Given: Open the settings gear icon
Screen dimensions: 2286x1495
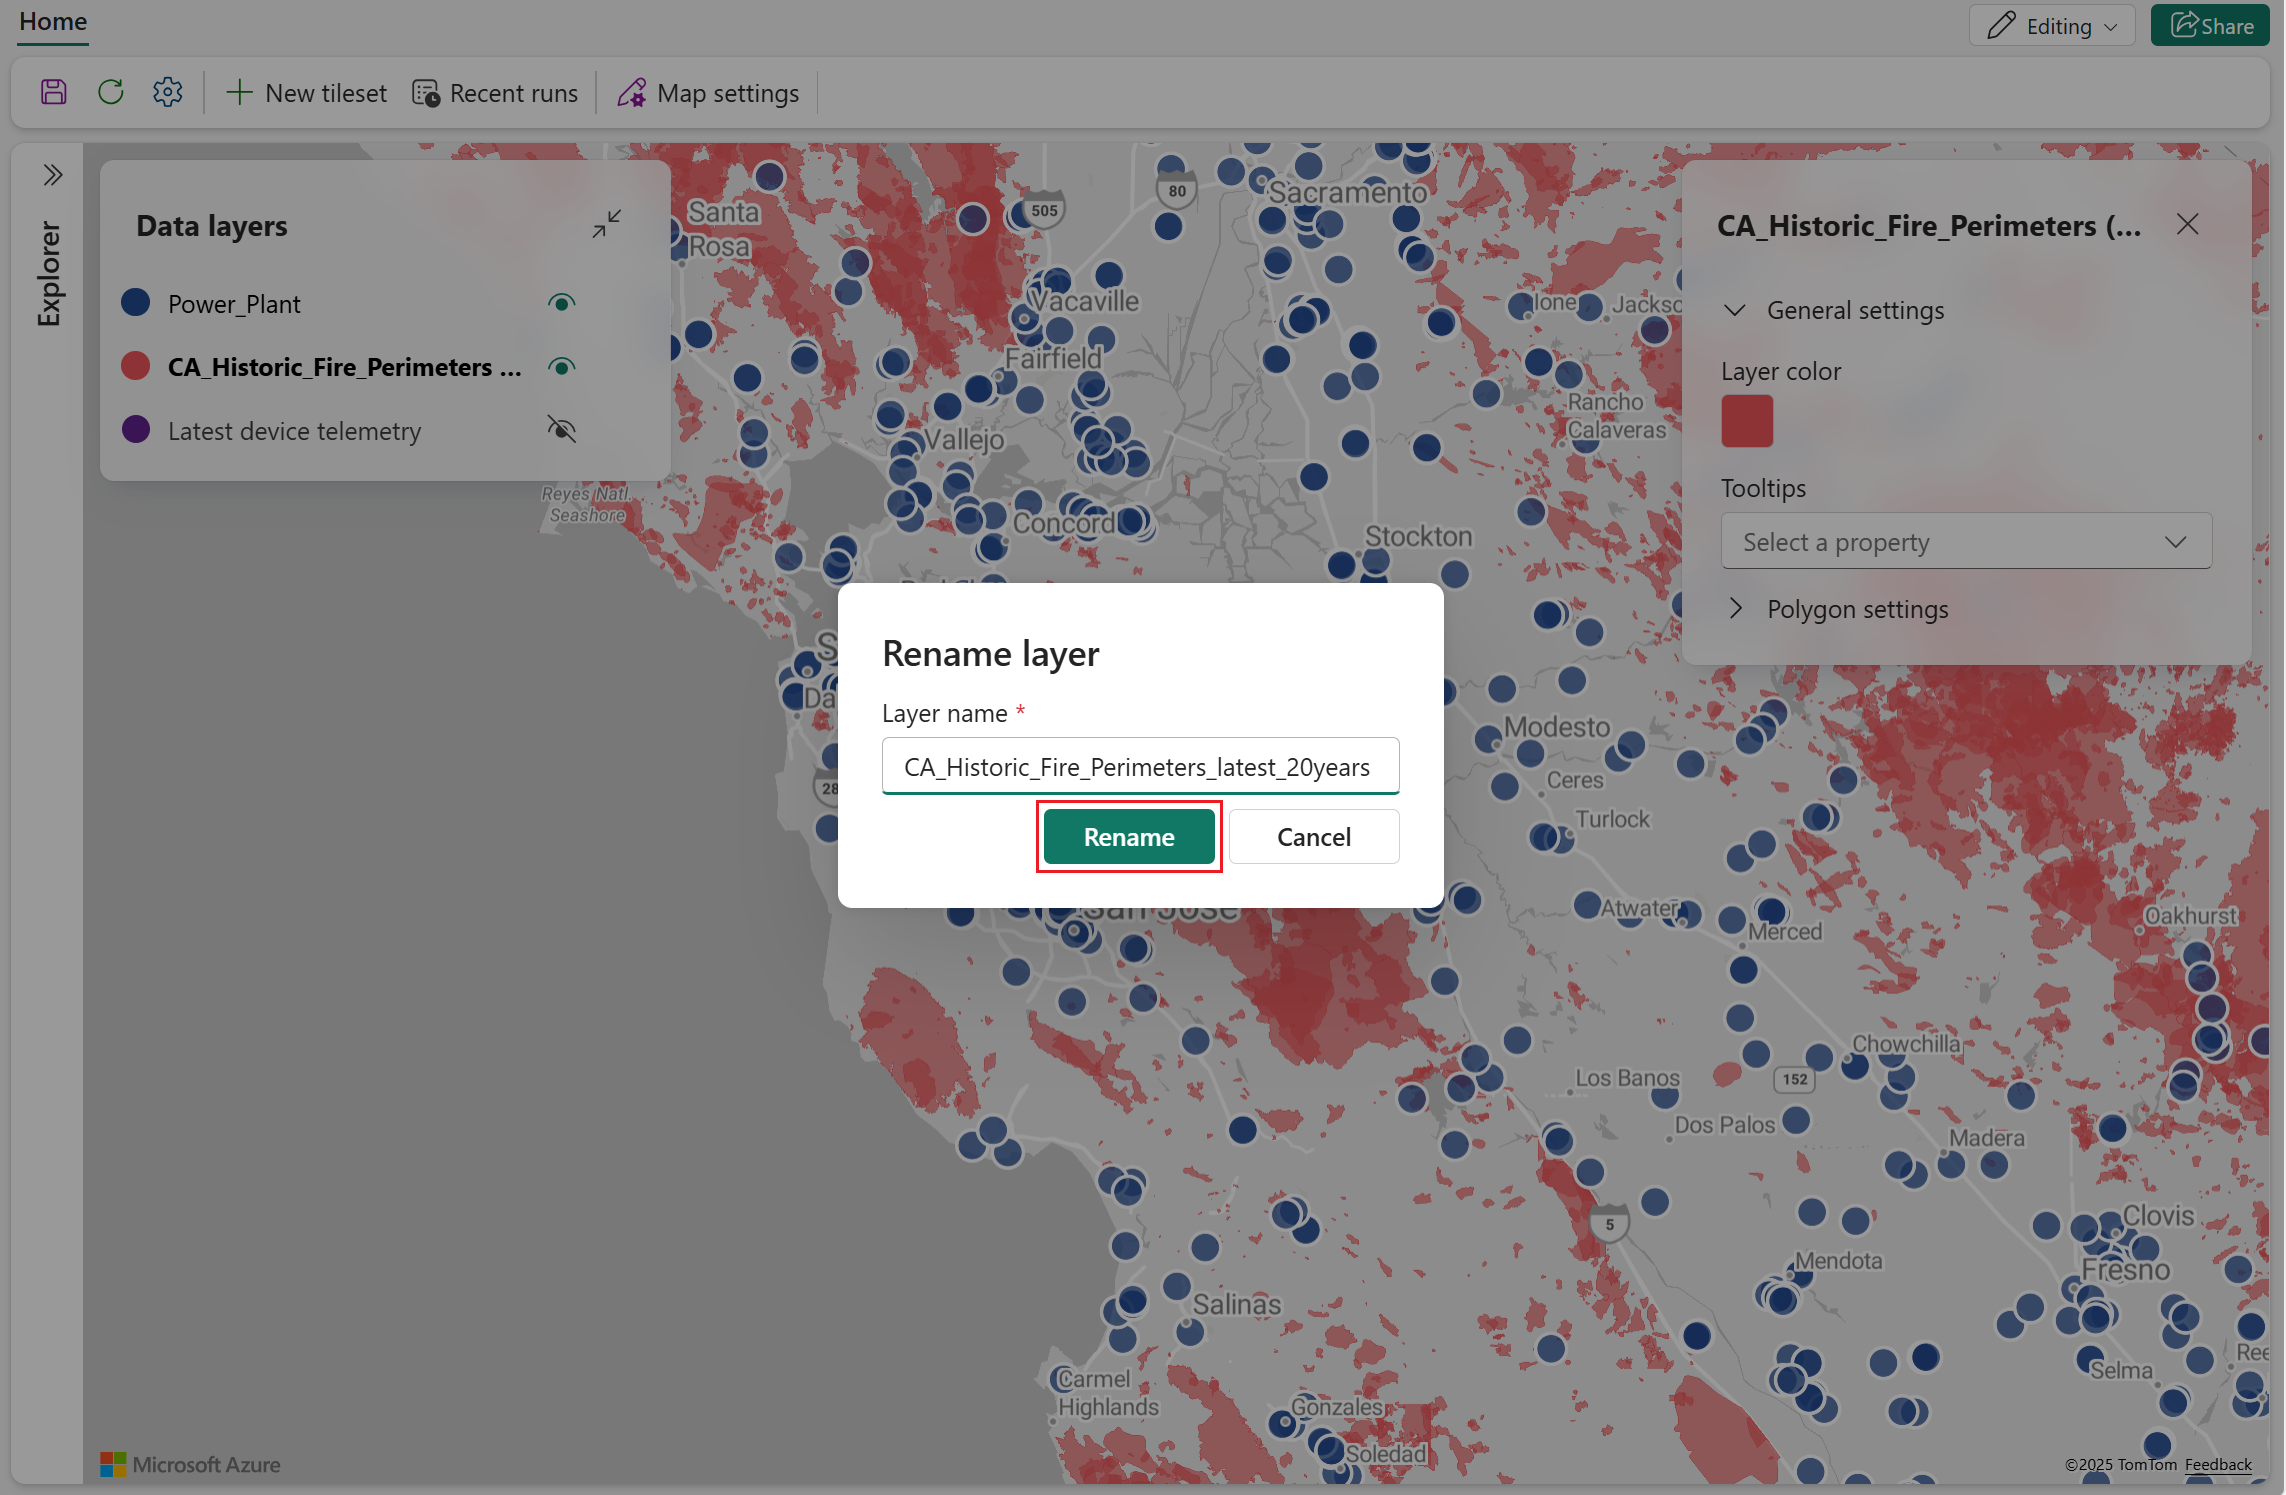Looking at the screenshot, I should (x=167, y=93).
